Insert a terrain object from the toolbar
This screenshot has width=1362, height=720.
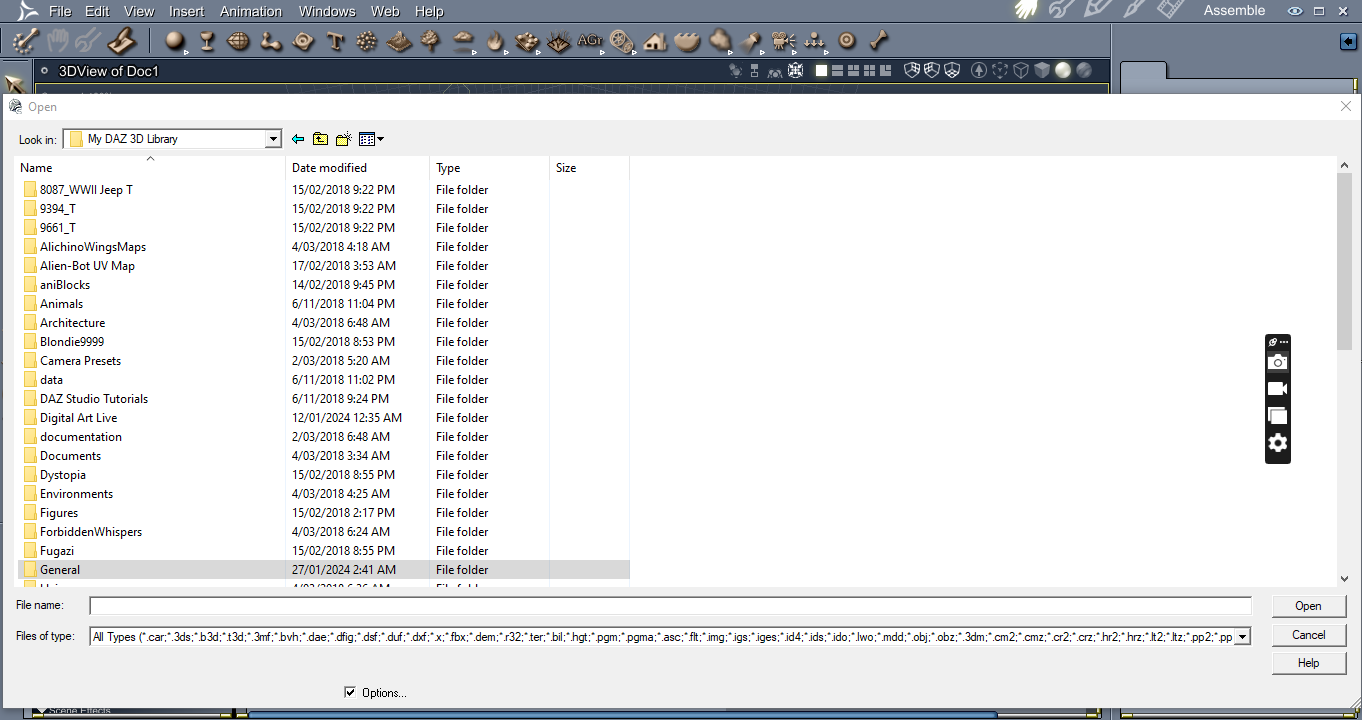pos(399,41)
